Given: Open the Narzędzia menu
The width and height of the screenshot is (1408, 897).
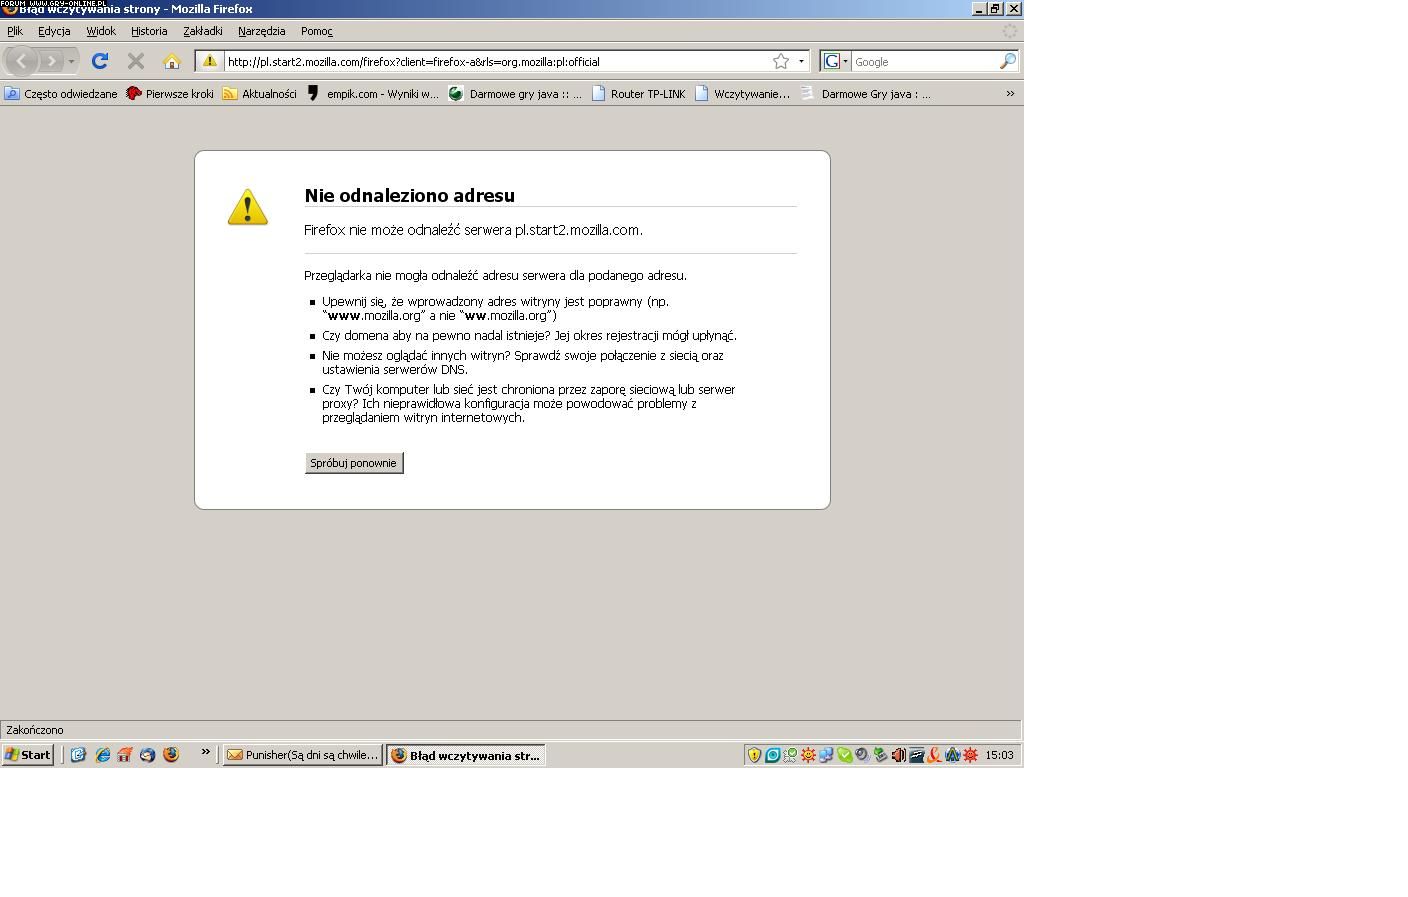Looking at the screenshot, I should point(261,31).
